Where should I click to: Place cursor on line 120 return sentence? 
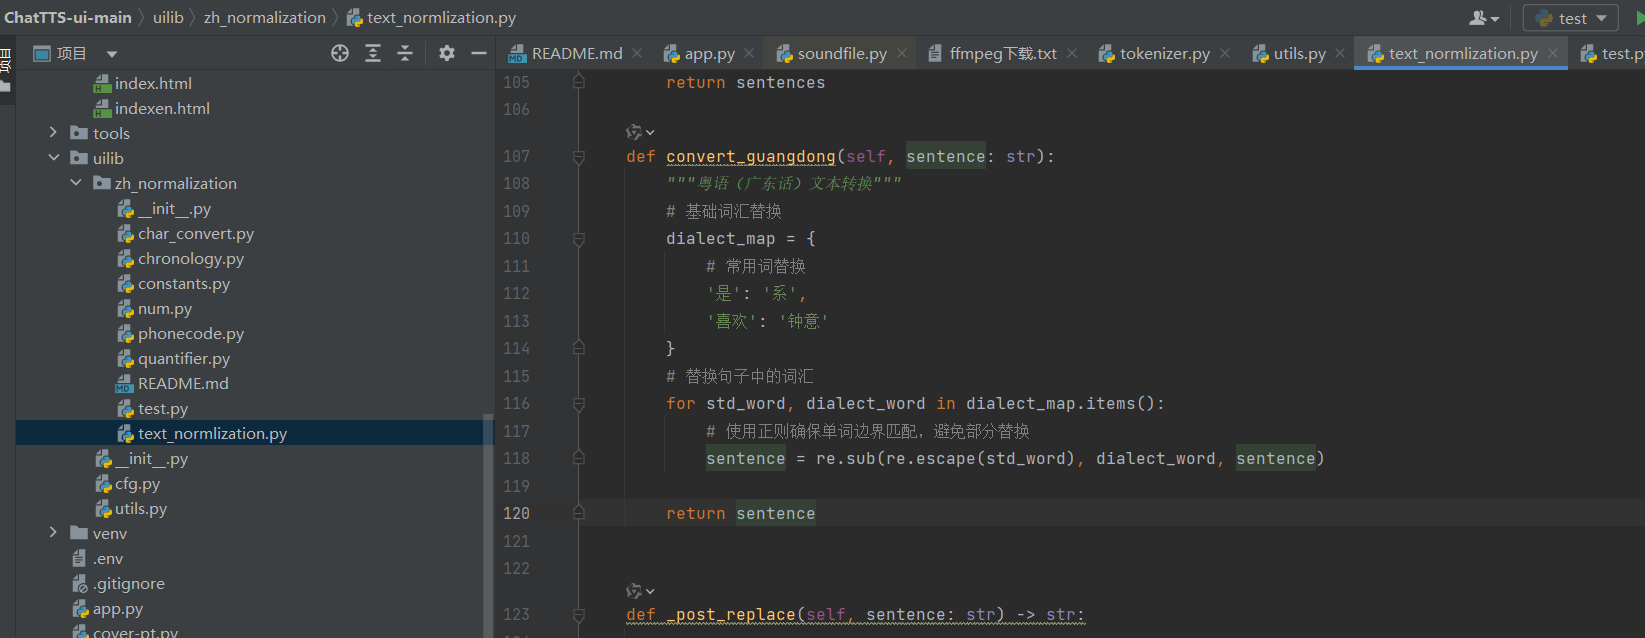[741, 513]
